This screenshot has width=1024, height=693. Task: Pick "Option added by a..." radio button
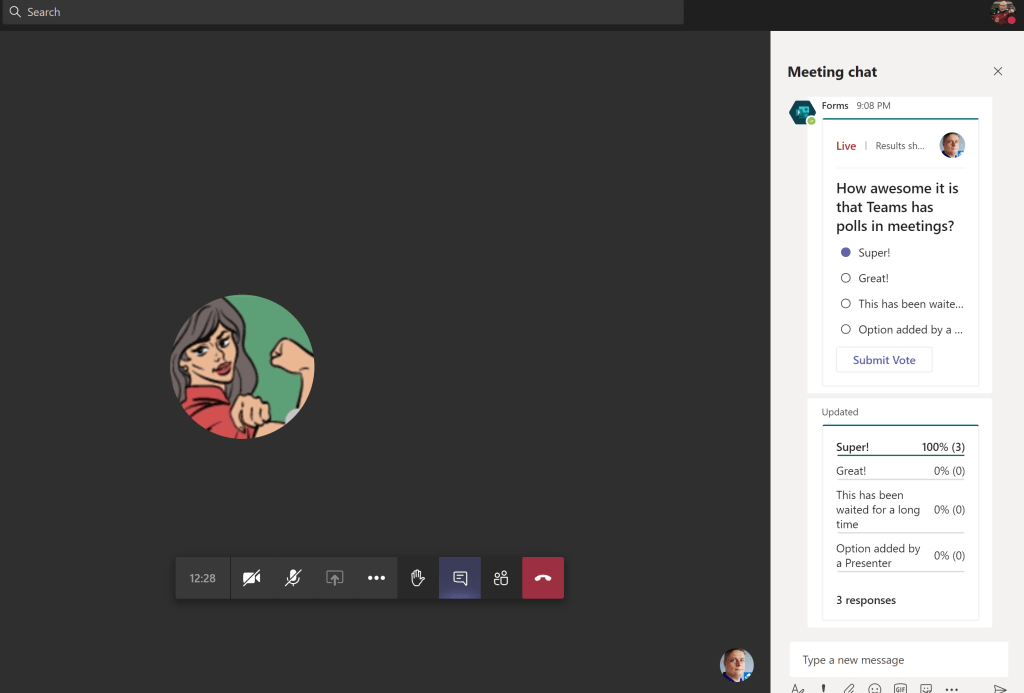point(846,329)
